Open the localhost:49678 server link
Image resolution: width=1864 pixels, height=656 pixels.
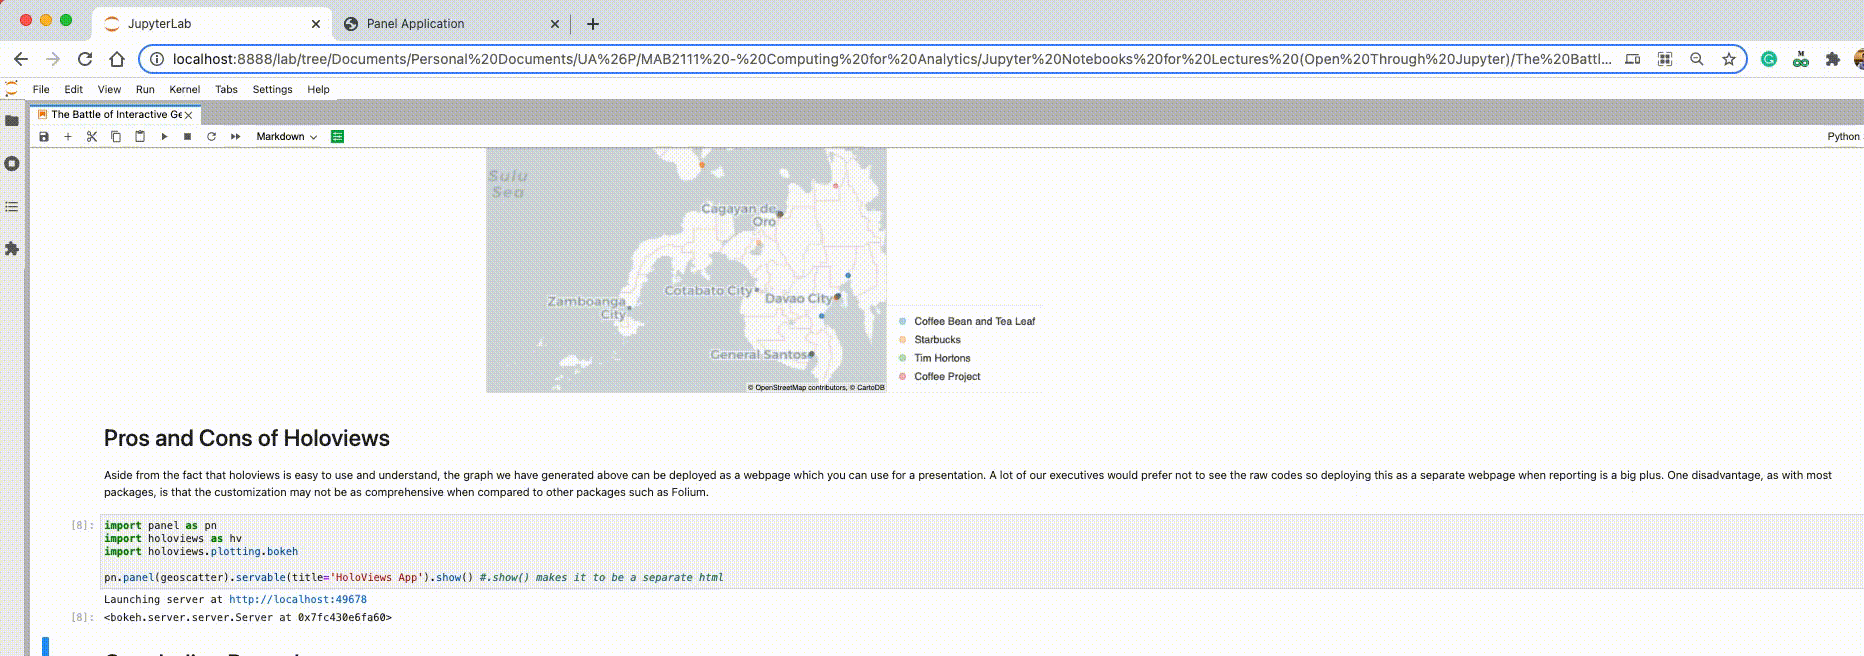tap(298, 600)
